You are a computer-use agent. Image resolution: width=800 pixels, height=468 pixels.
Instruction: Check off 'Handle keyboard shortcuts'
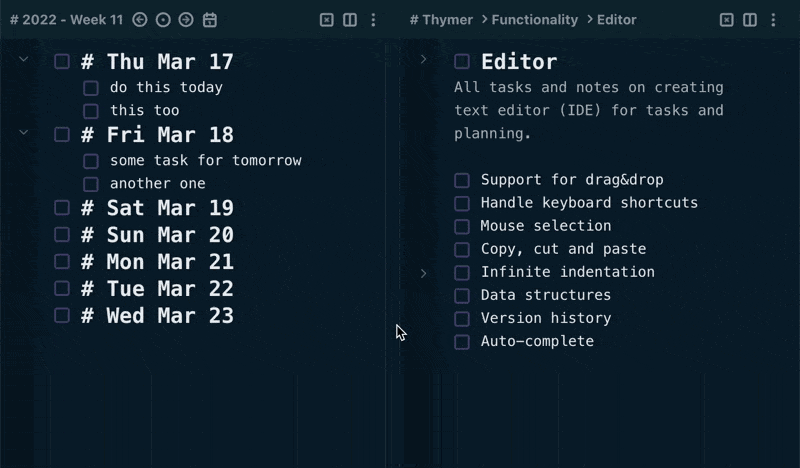[x=462, y=203]
